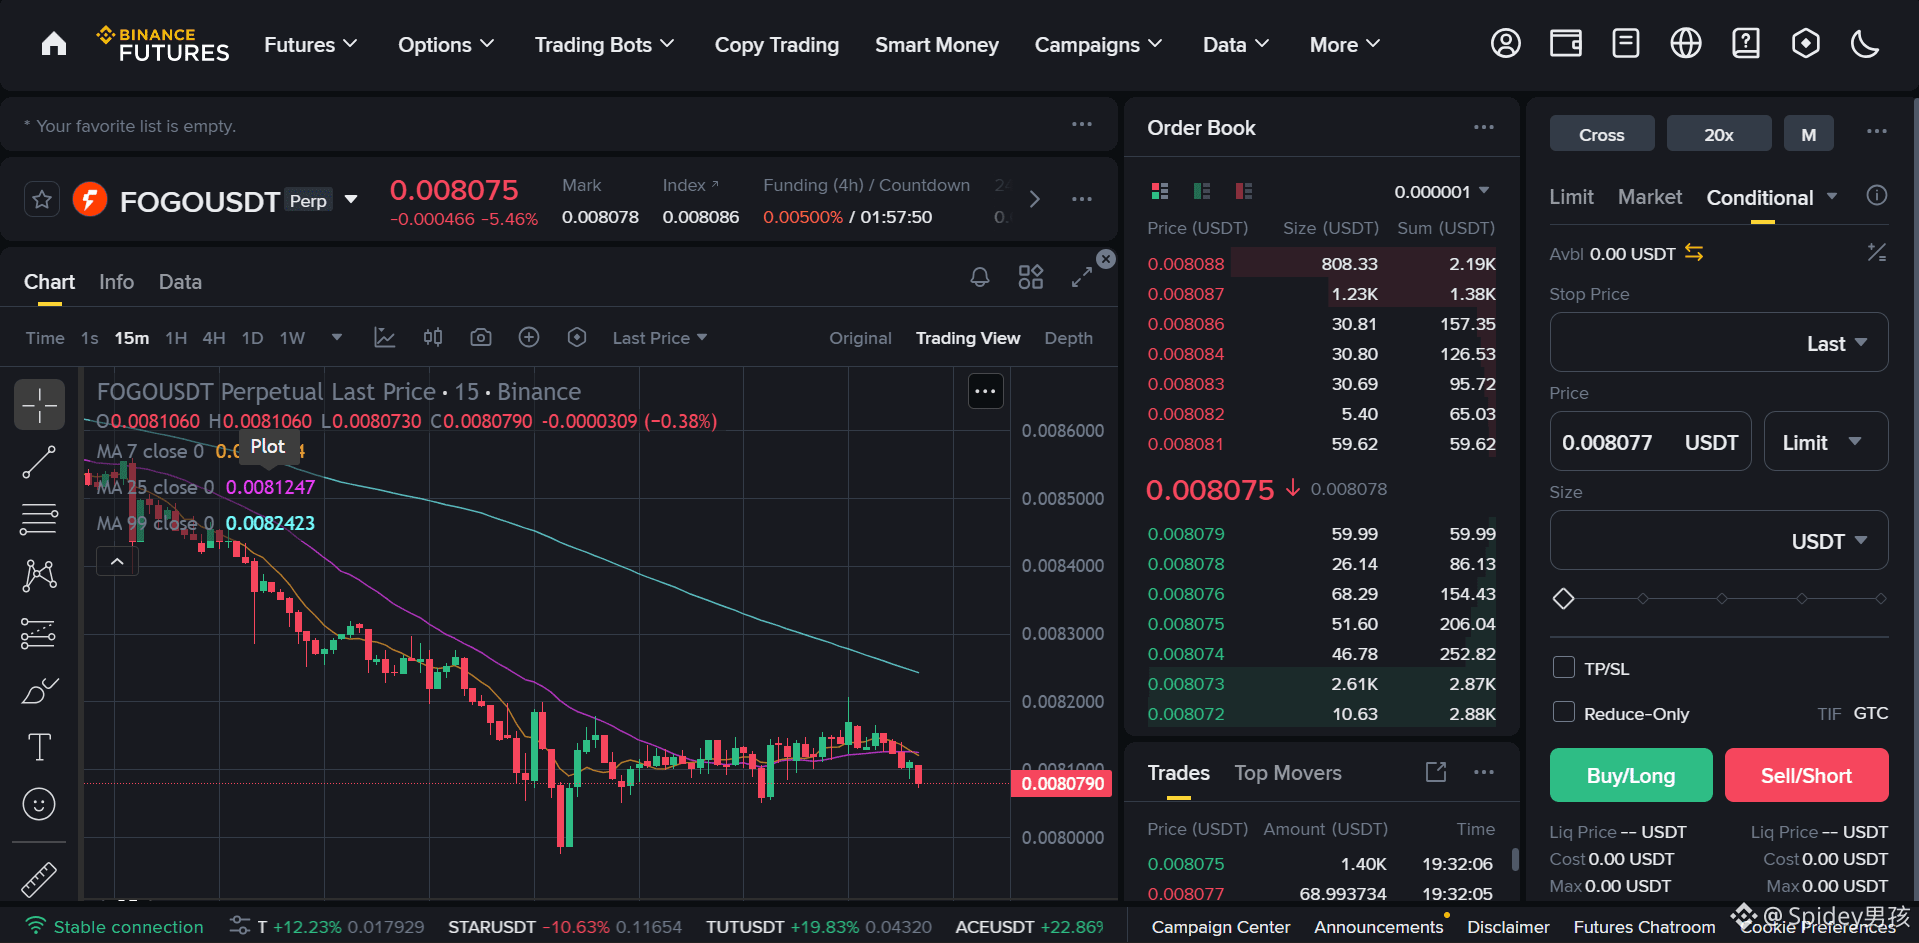Open the Futures dropdown menu
Image resolution: width=1919 pixels, height=943 pixels.
click(310, 45)
